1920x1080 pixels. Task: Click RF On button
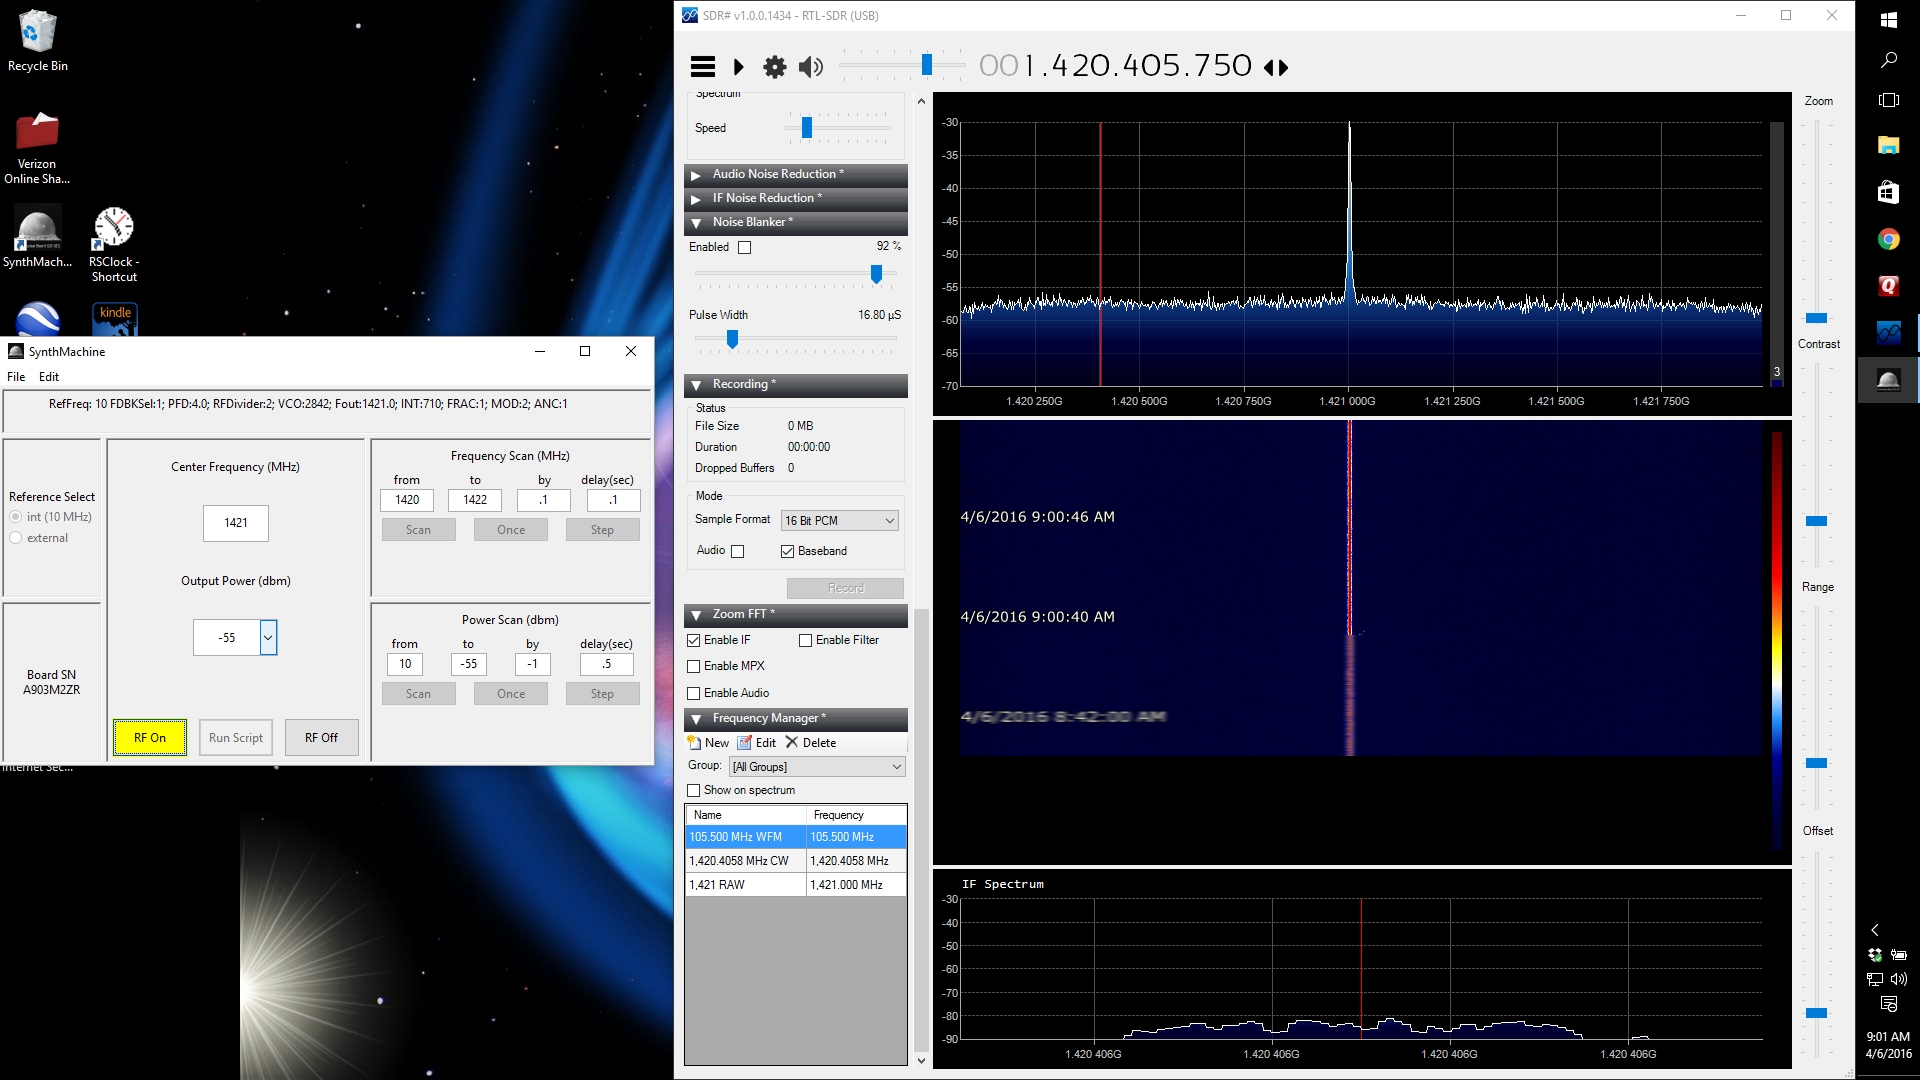[x=150, y=738]
